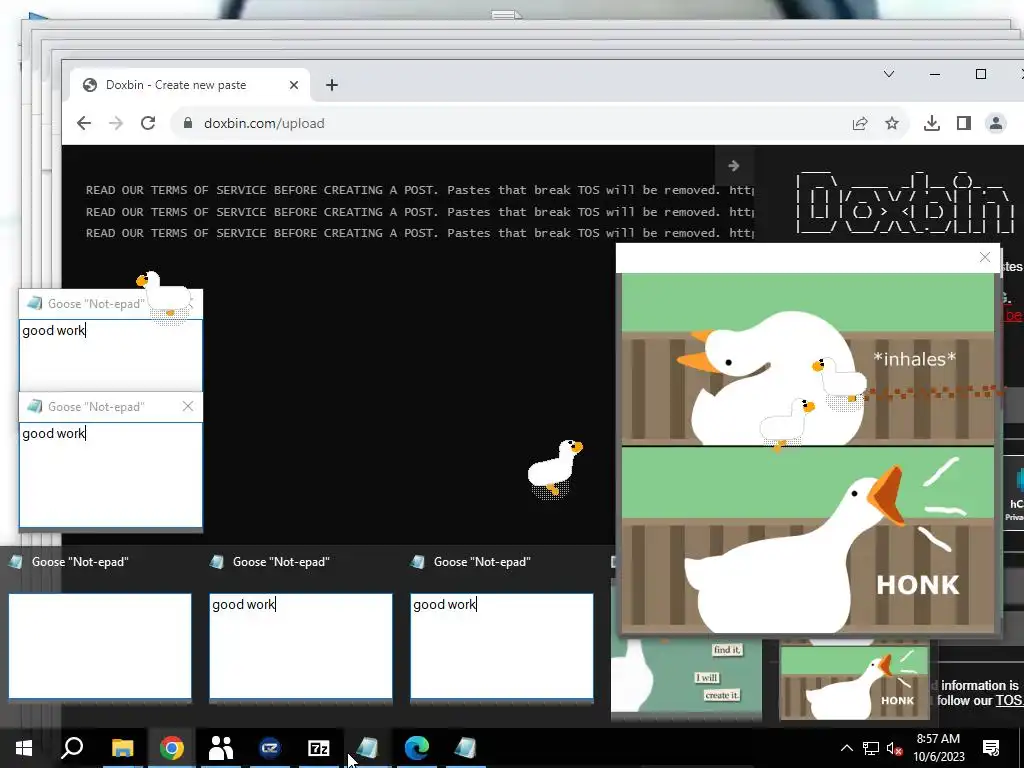The width and height of the screenshot is (1024, 768).
Task: Click the last Not-epad taskbar icon
Action: pyautogui.click(x=466, y=748)
